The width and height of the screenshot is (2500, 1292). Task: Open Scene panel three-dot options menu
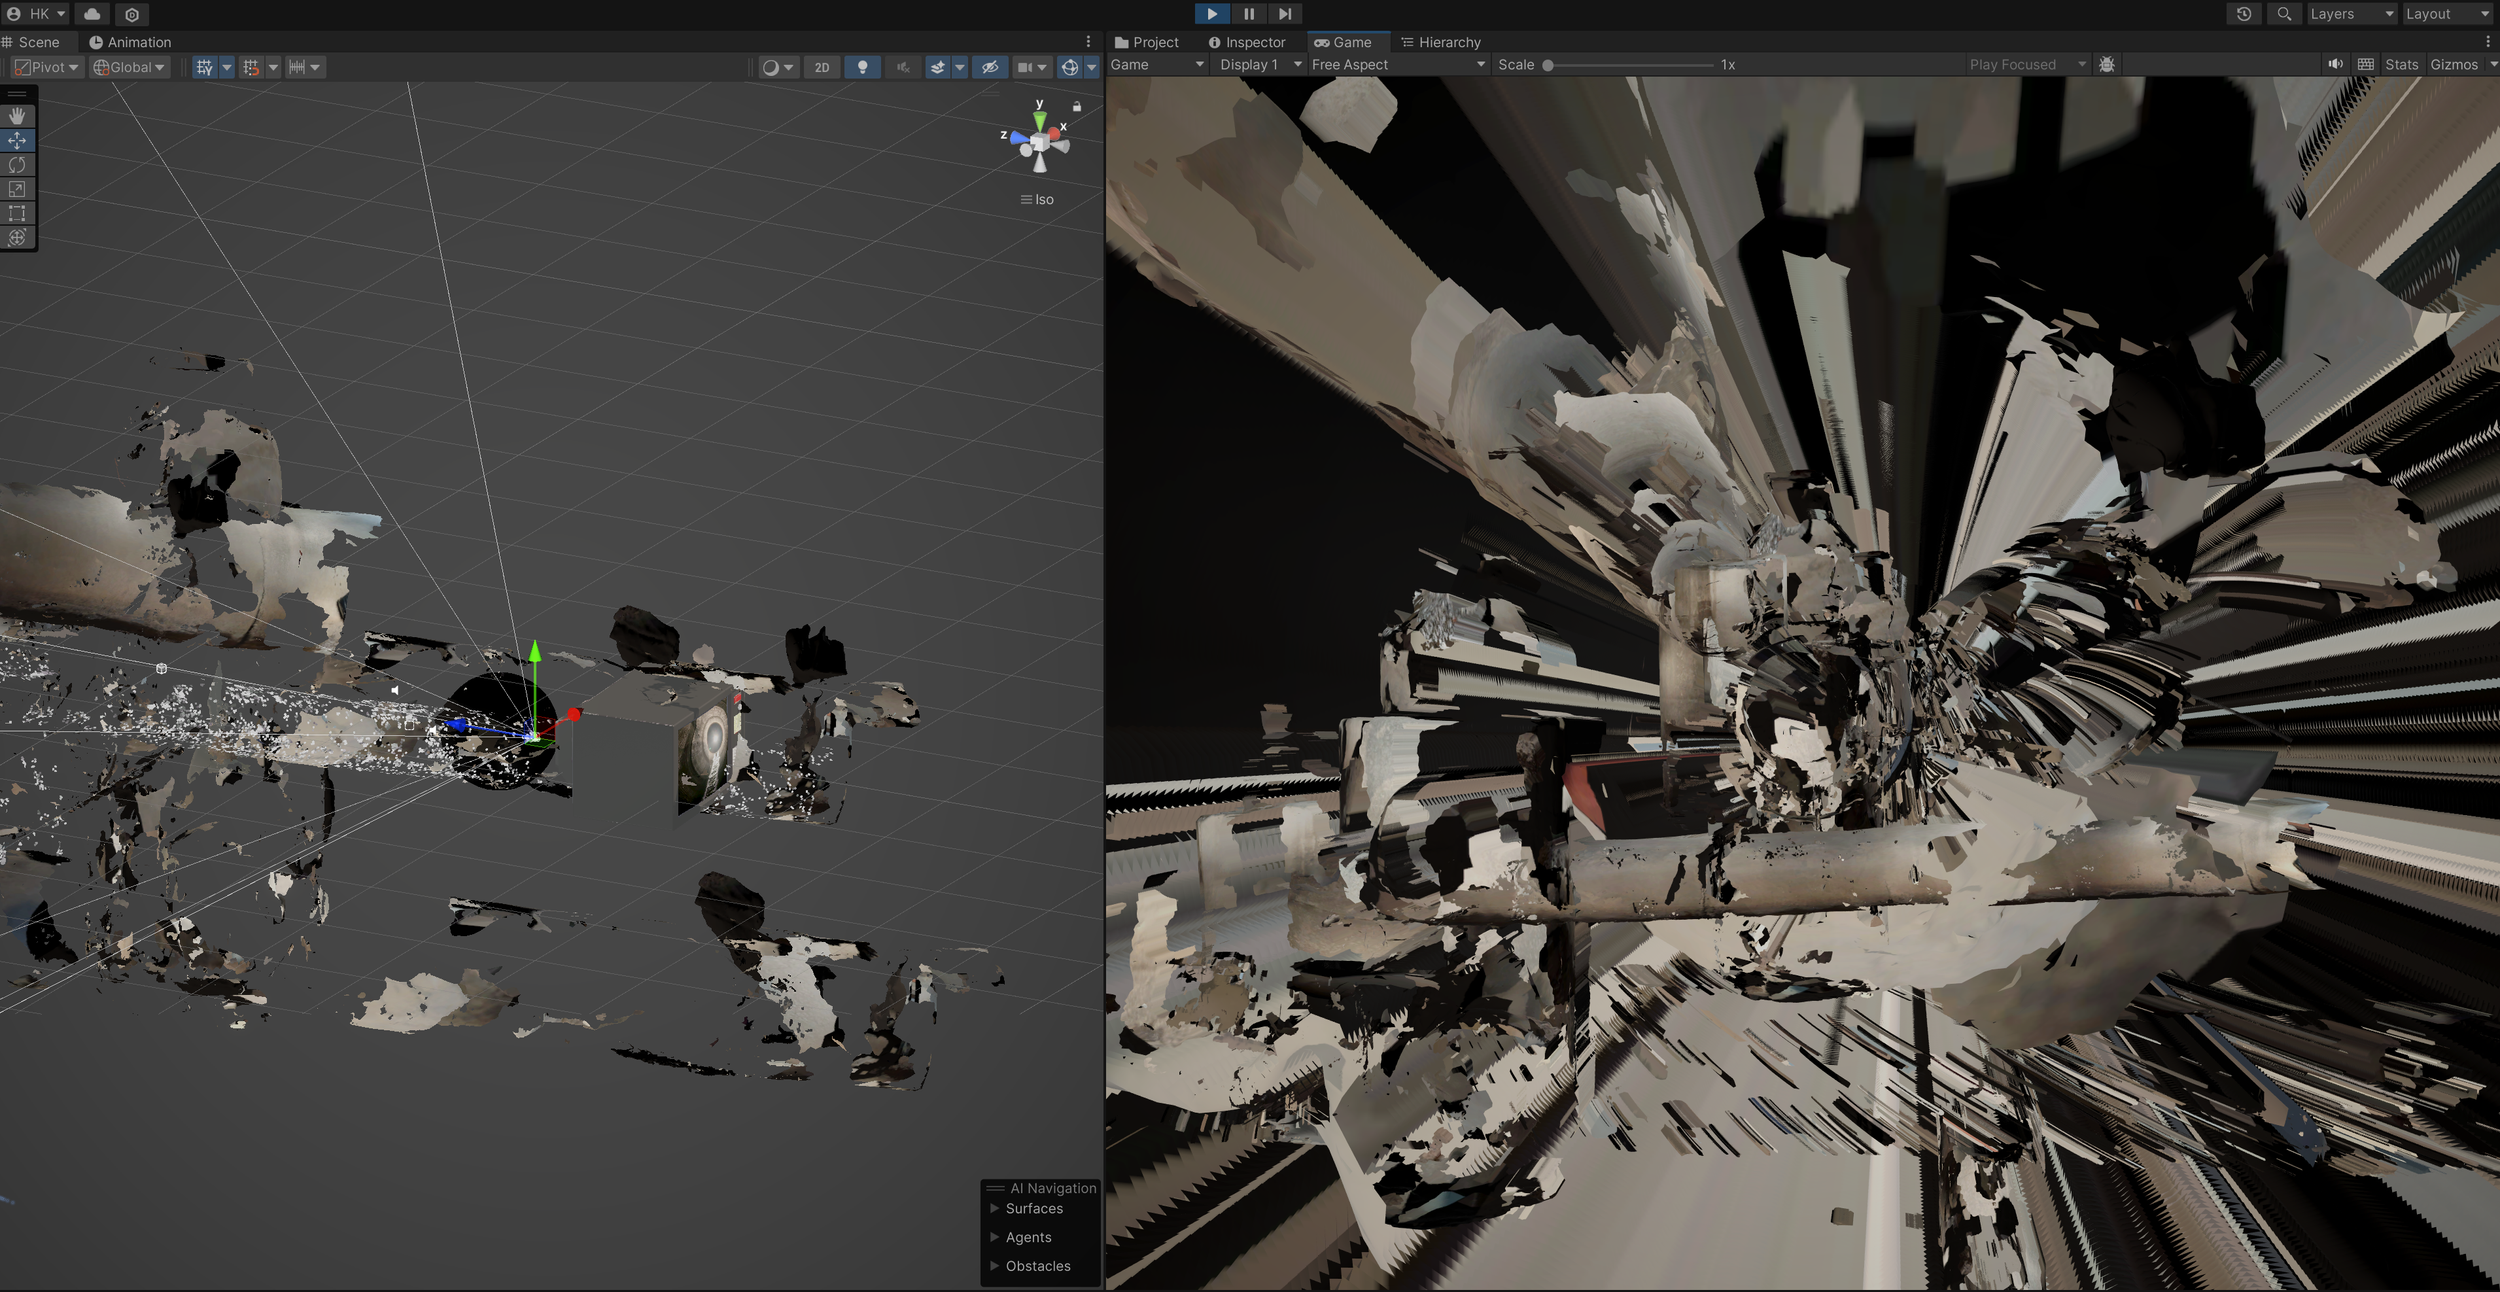click(x=1089, y=42)
